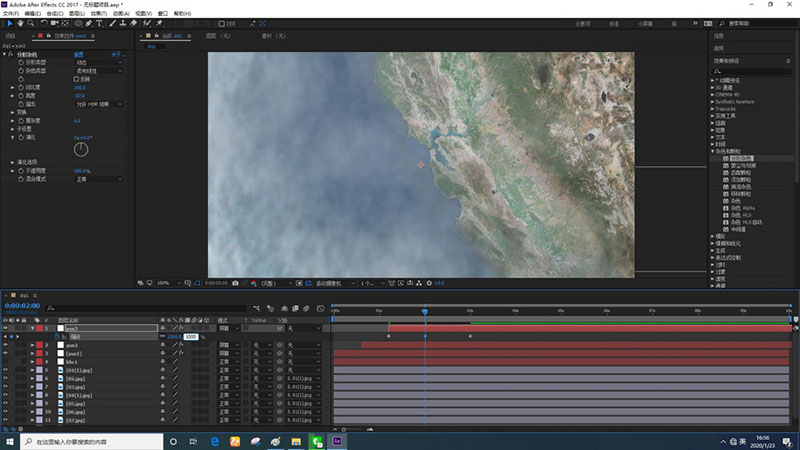The image size is (800, 450).
Task: Select the Zoom magnifier tool
Action: coord(32,22)
